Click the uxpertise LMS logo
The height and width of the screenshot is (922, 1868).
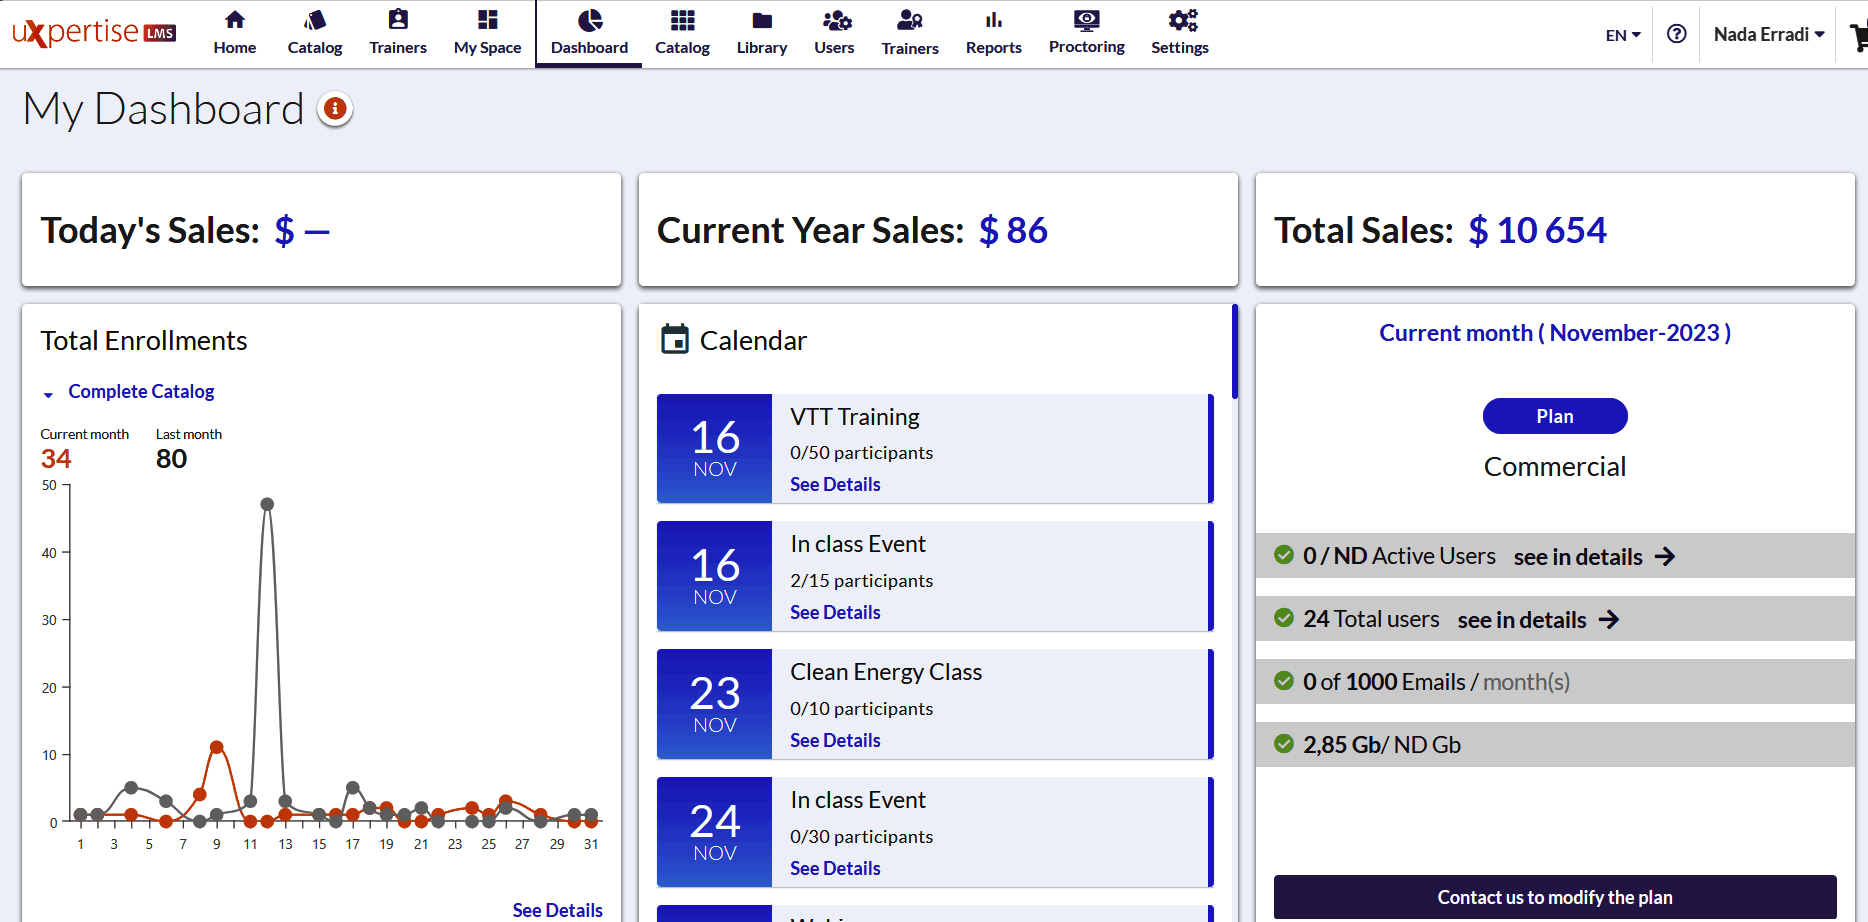click(x=94, y=32)
